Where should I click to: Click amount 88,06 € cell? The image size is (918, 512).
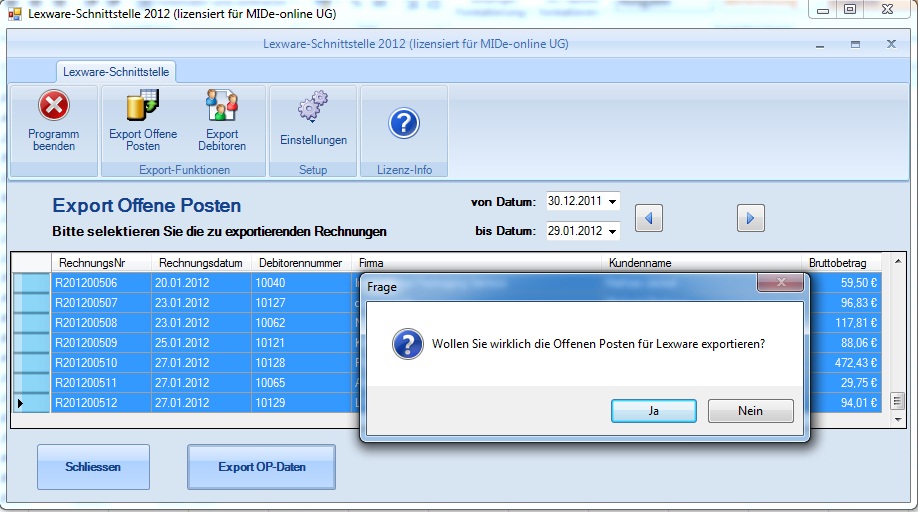coord(845,342)
